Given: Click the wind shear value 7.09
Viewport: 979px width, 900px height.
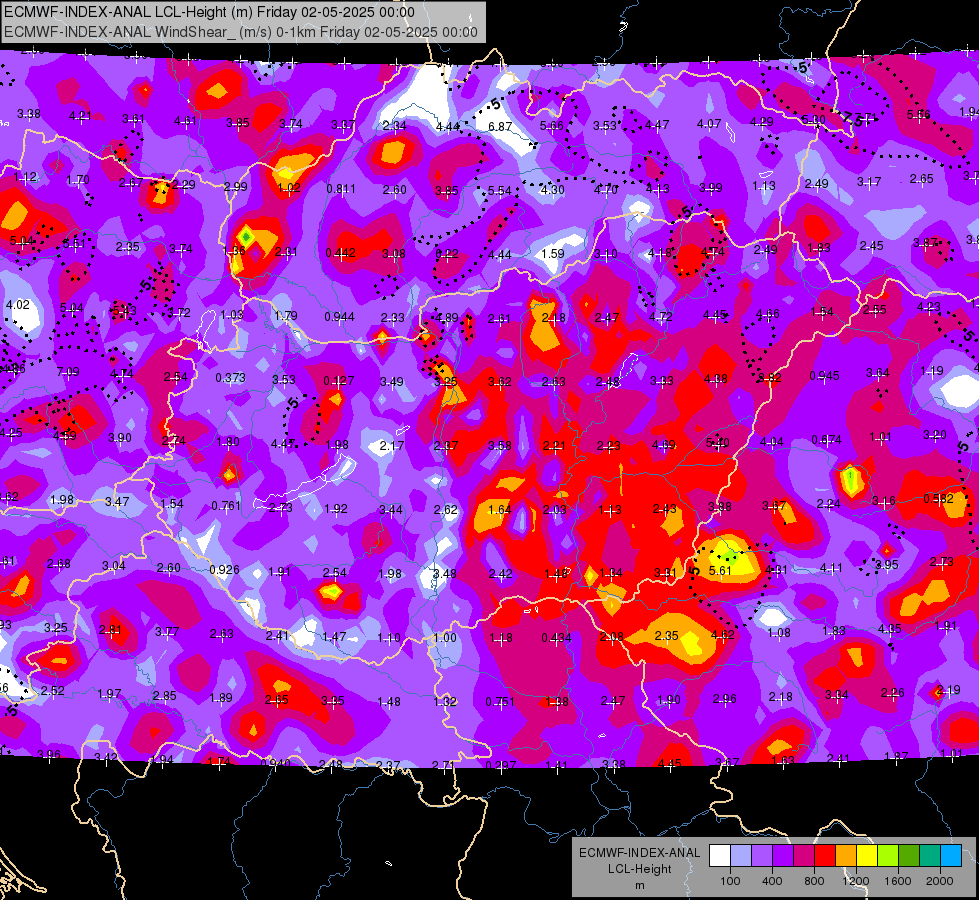Looking at the screenshot, I should click(68, 372).
